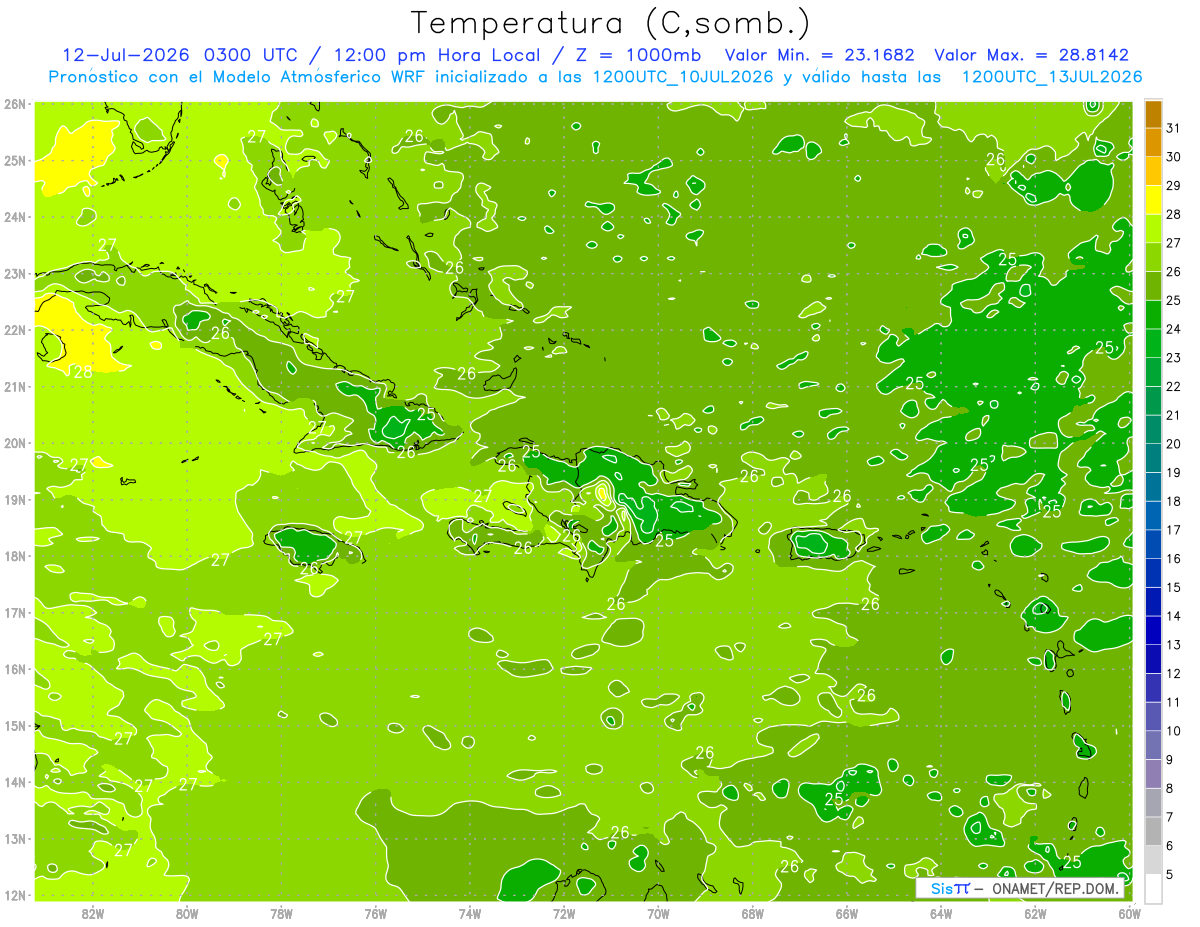
Task: Click the 16N latitude axis label
Action: click(x=15, y=669)
